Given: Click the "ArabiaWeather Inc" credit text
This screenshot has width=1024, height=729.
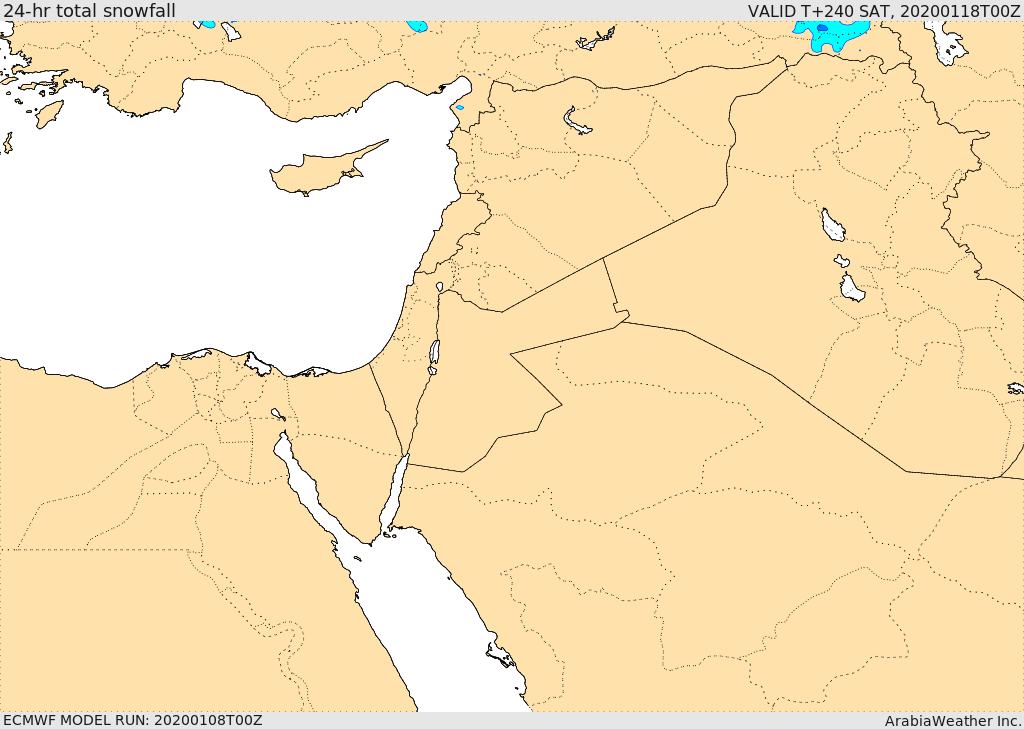Looking at the screenshot, I should pyautogui.click(x=953, y=721).
